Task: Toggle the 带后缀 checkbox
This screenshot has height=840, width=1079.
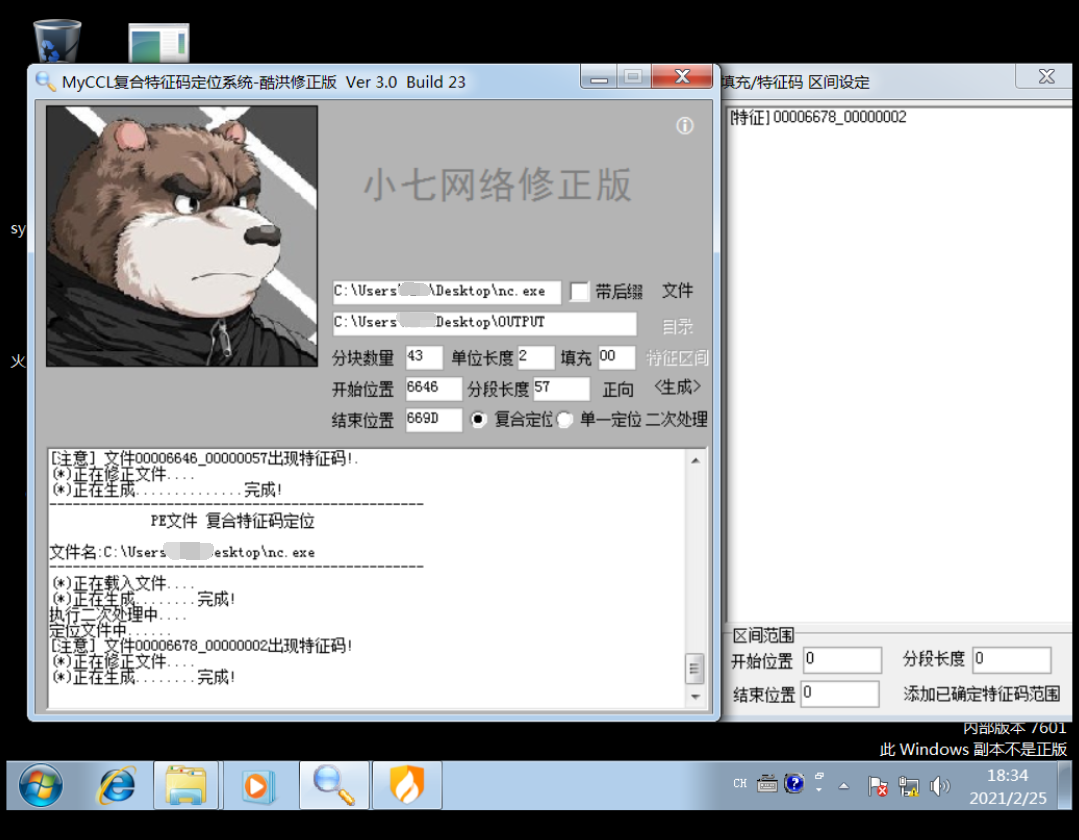Action: point(579,292)
